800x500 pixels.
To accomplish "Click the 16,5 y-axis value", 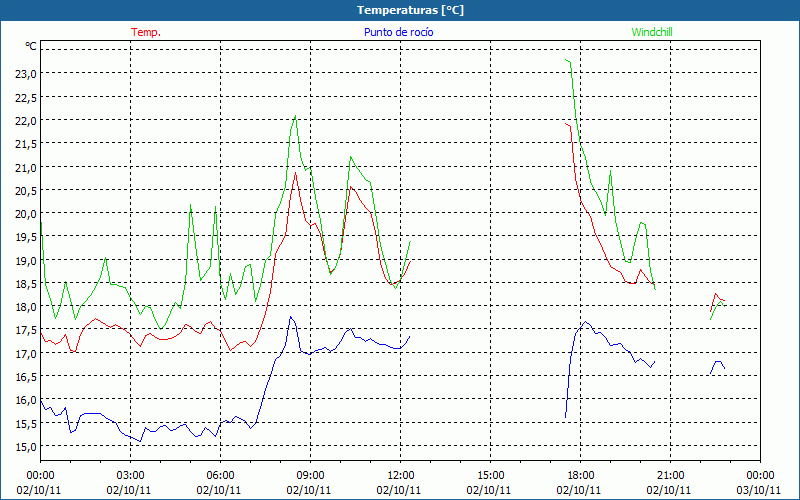I will 26,377.
